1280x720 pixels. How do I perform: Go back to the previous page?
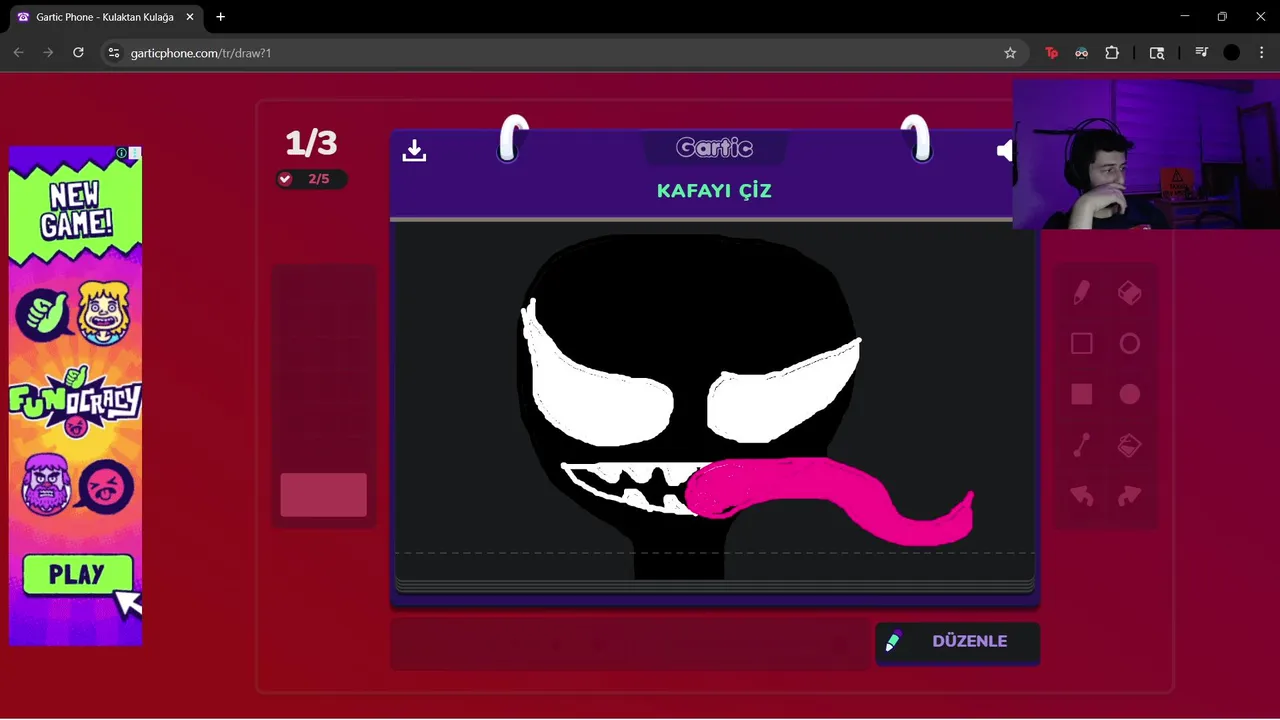pos(18,52)
